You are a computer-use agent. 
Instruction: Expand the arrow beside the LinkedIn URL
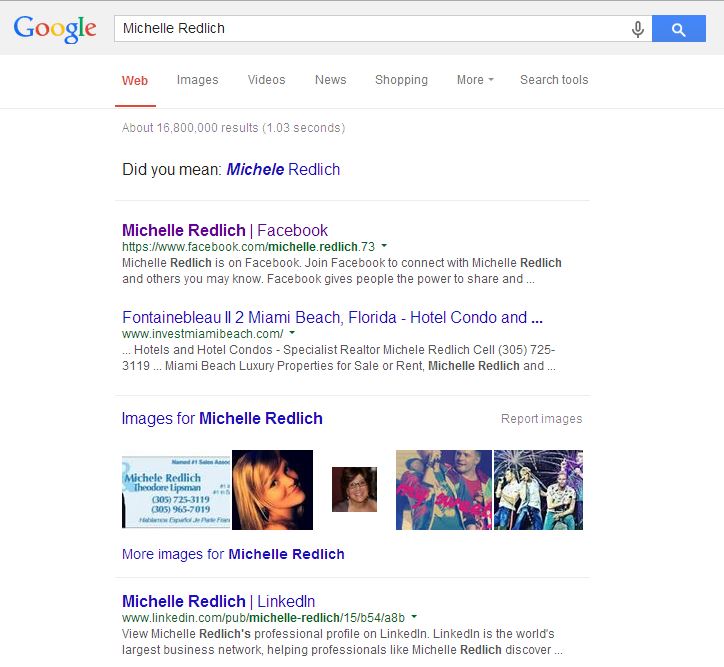tap(413, 618)
